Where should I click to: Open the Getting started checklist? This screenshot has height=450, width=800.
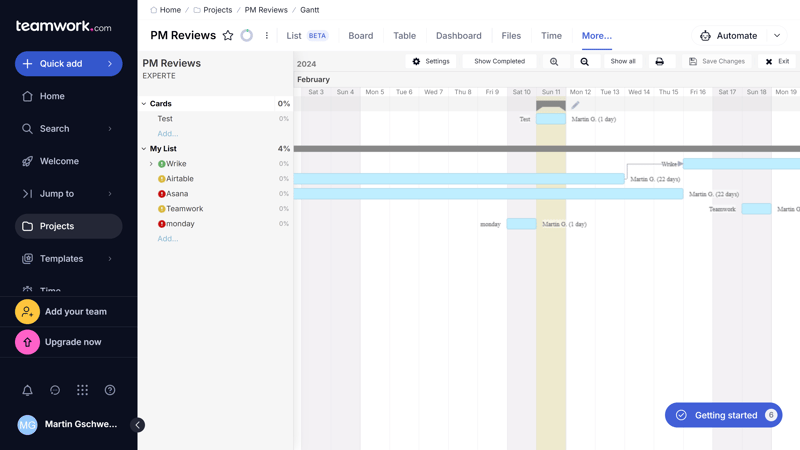point(723,415)
